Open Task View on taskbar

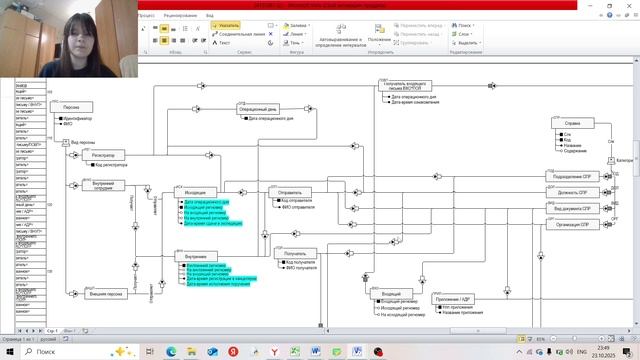pos(149,351)
